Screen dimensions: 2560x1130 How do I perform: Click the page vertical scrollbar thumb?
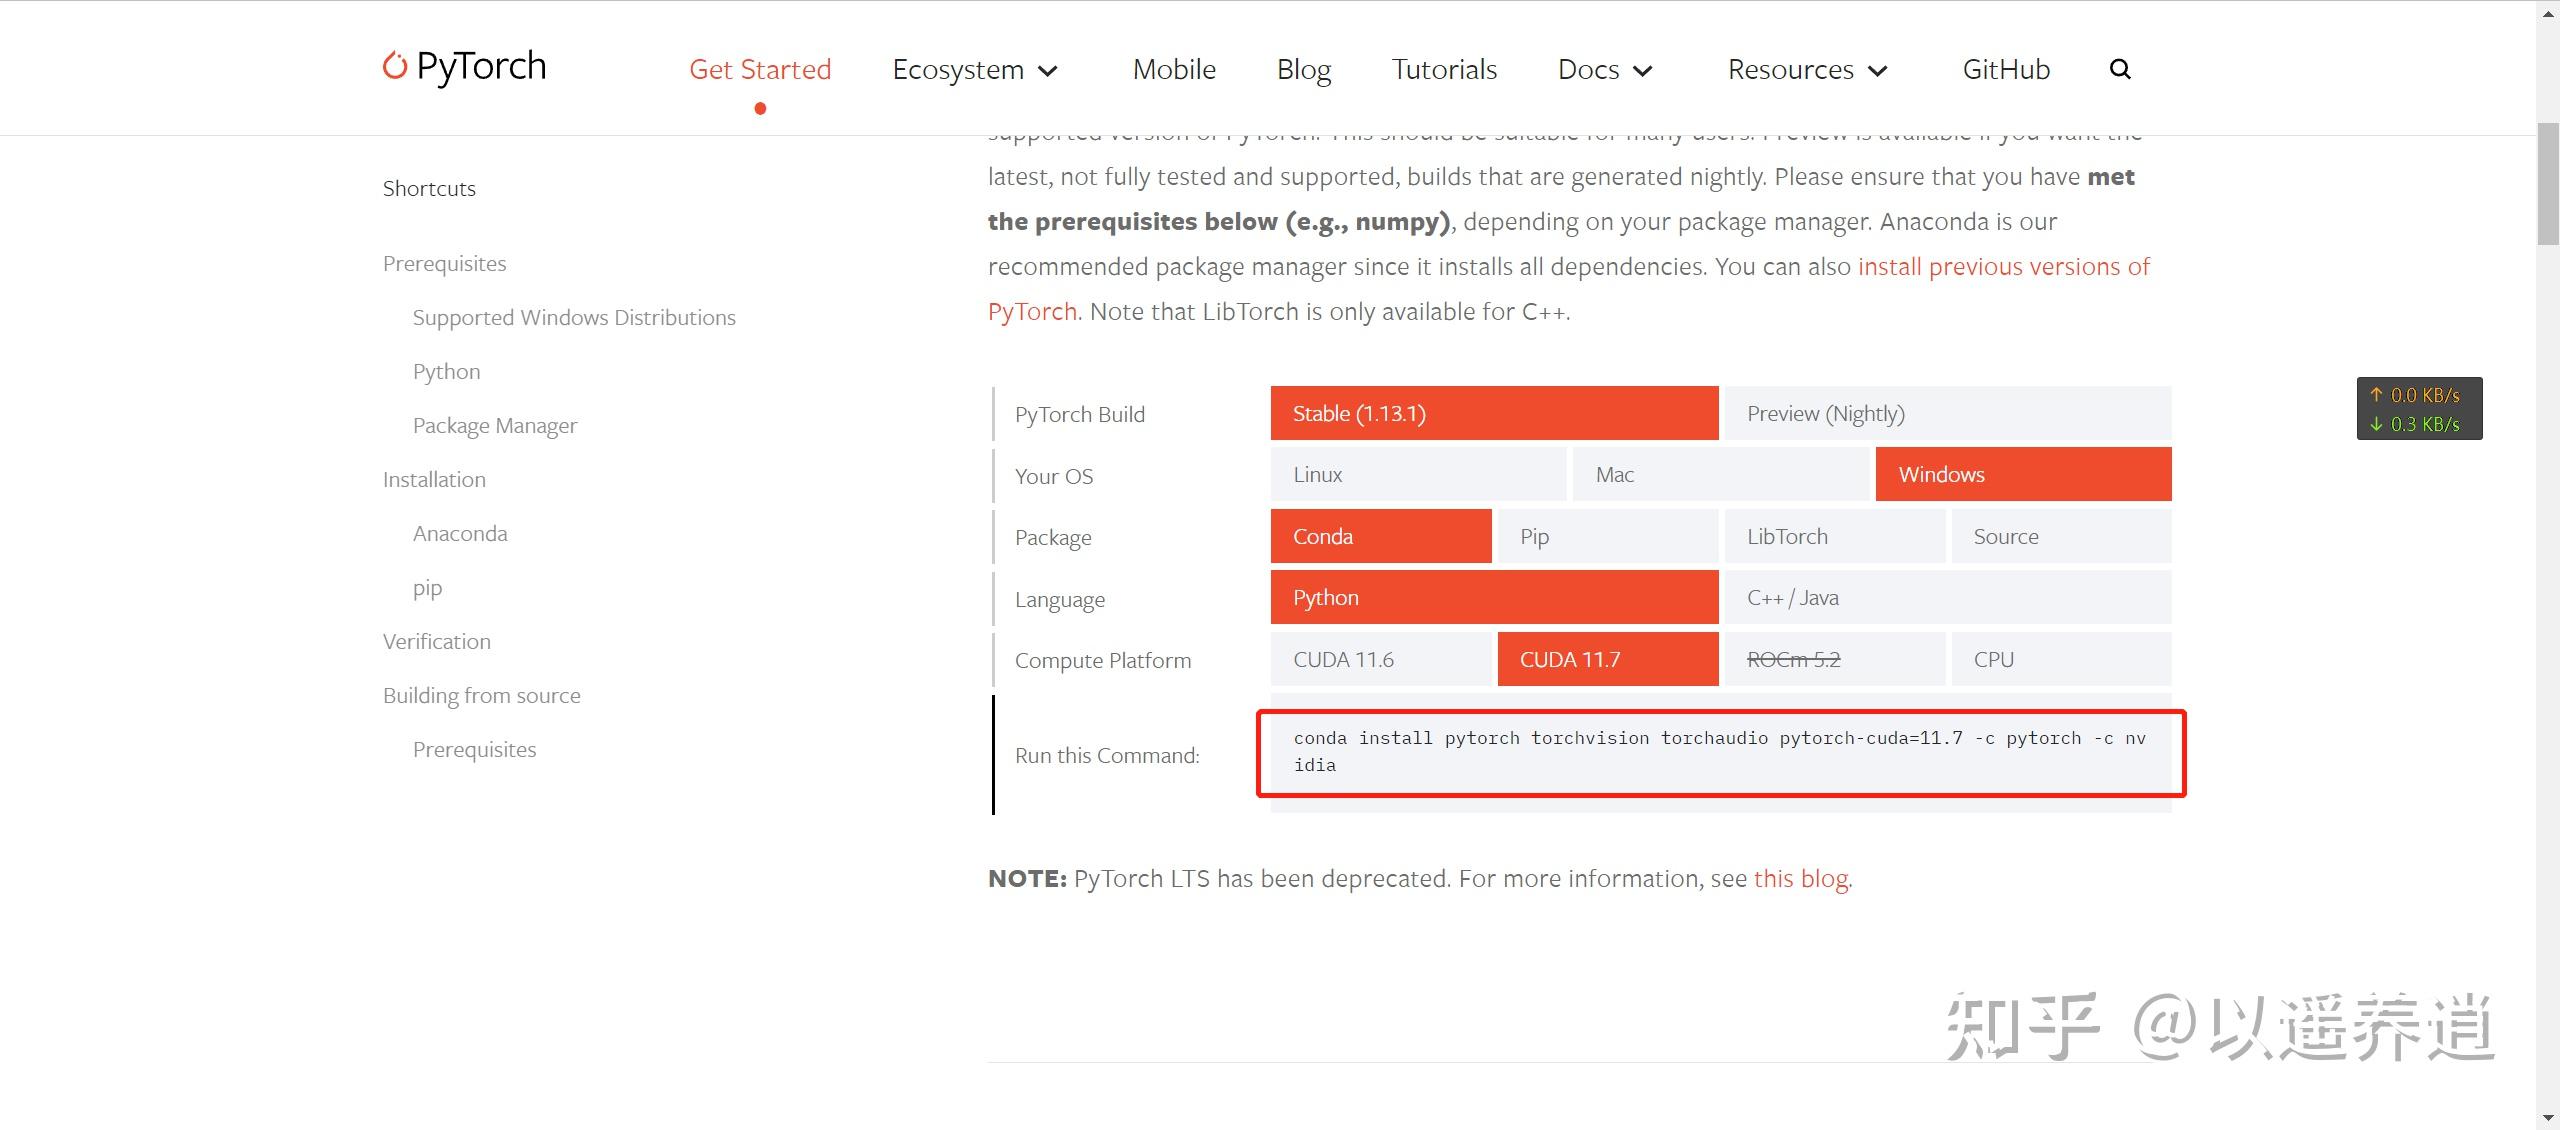[2547, 185]
